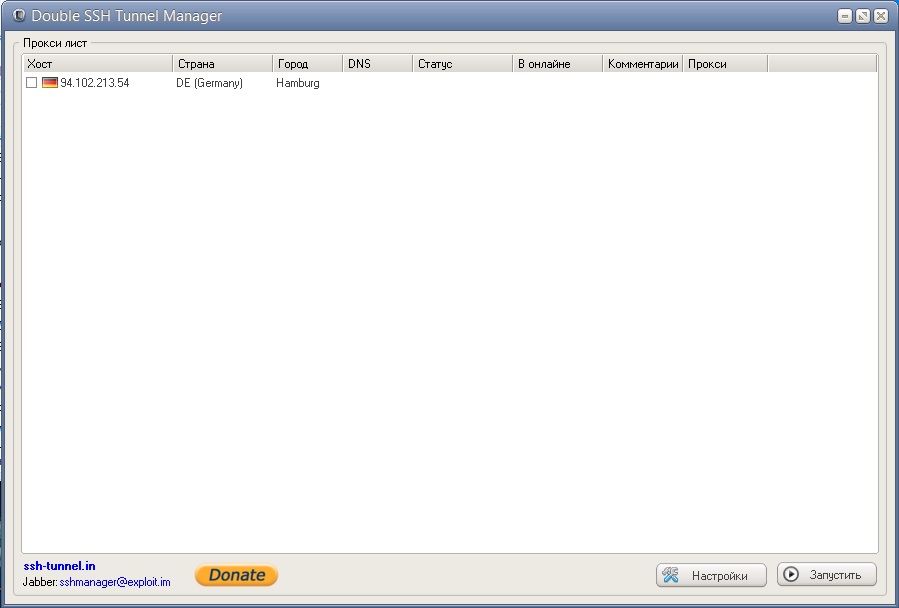Click the Комментарии column header
Viewport: 899px width, 608px height.
643,64
